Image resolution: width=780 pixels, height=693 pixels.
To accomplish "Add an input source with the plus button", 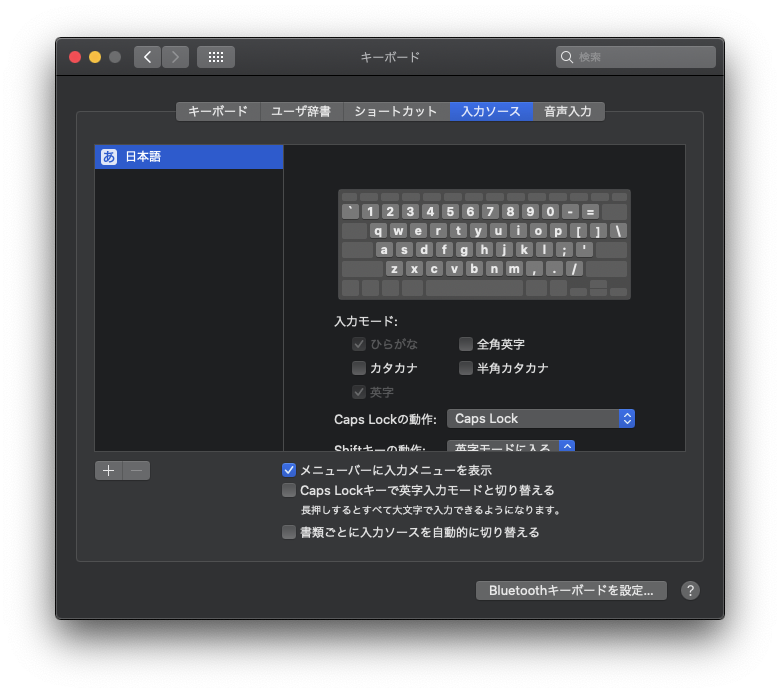I will 108,470.
